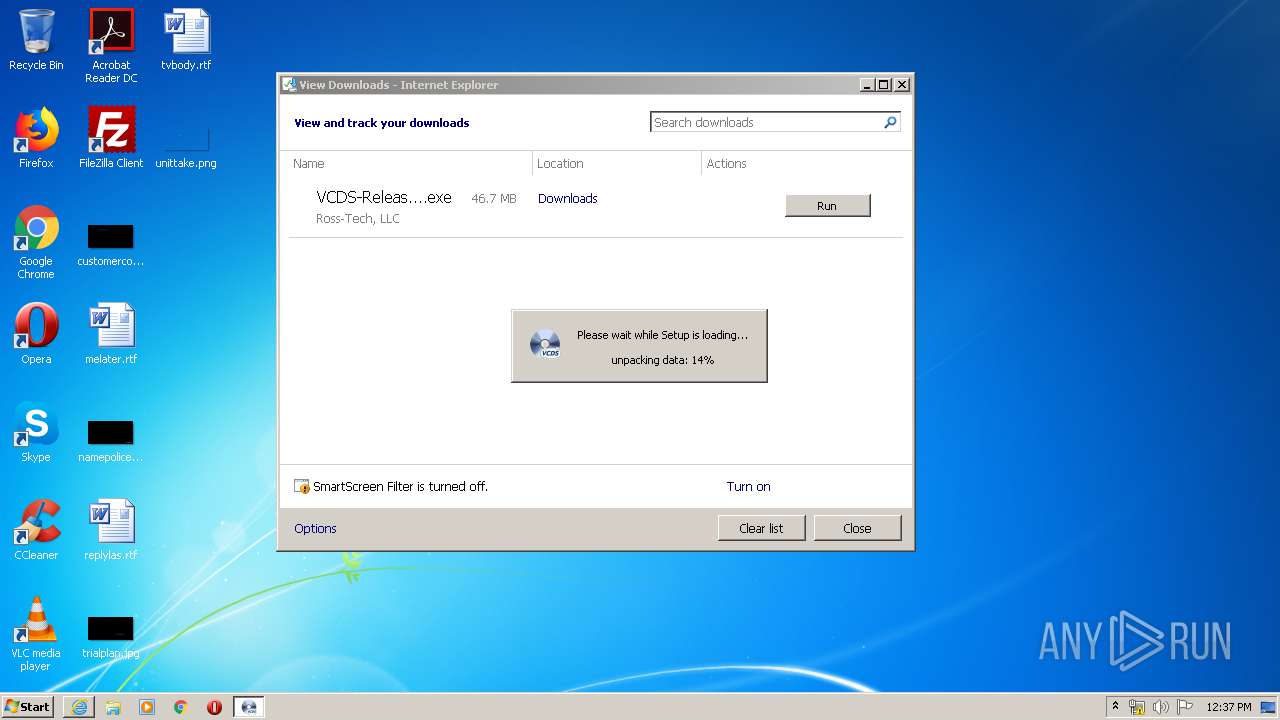Open network status tray icon
The width and height of the screenshot is (1280, 720).
(x=1137, y=707)
